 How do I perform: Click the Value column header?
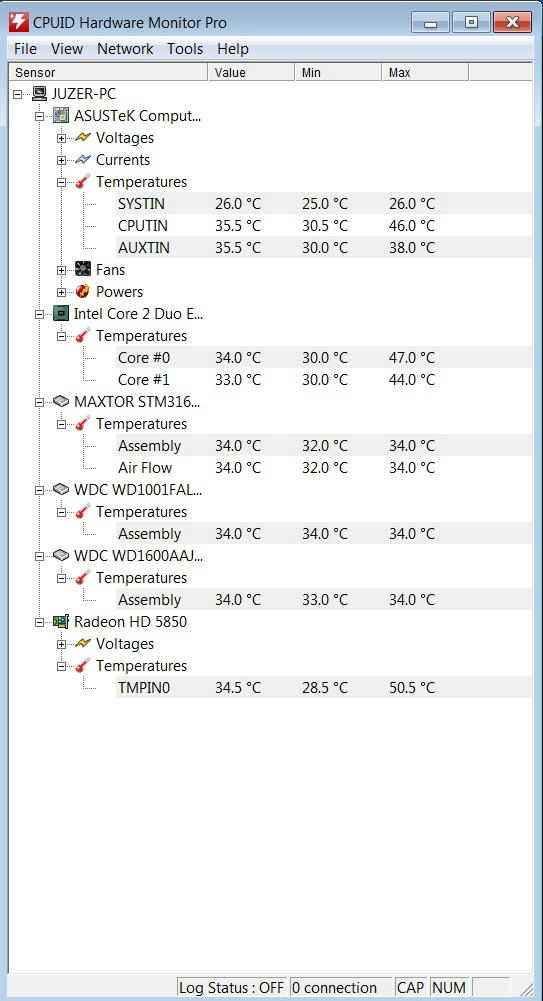click(x=251, y=72)
